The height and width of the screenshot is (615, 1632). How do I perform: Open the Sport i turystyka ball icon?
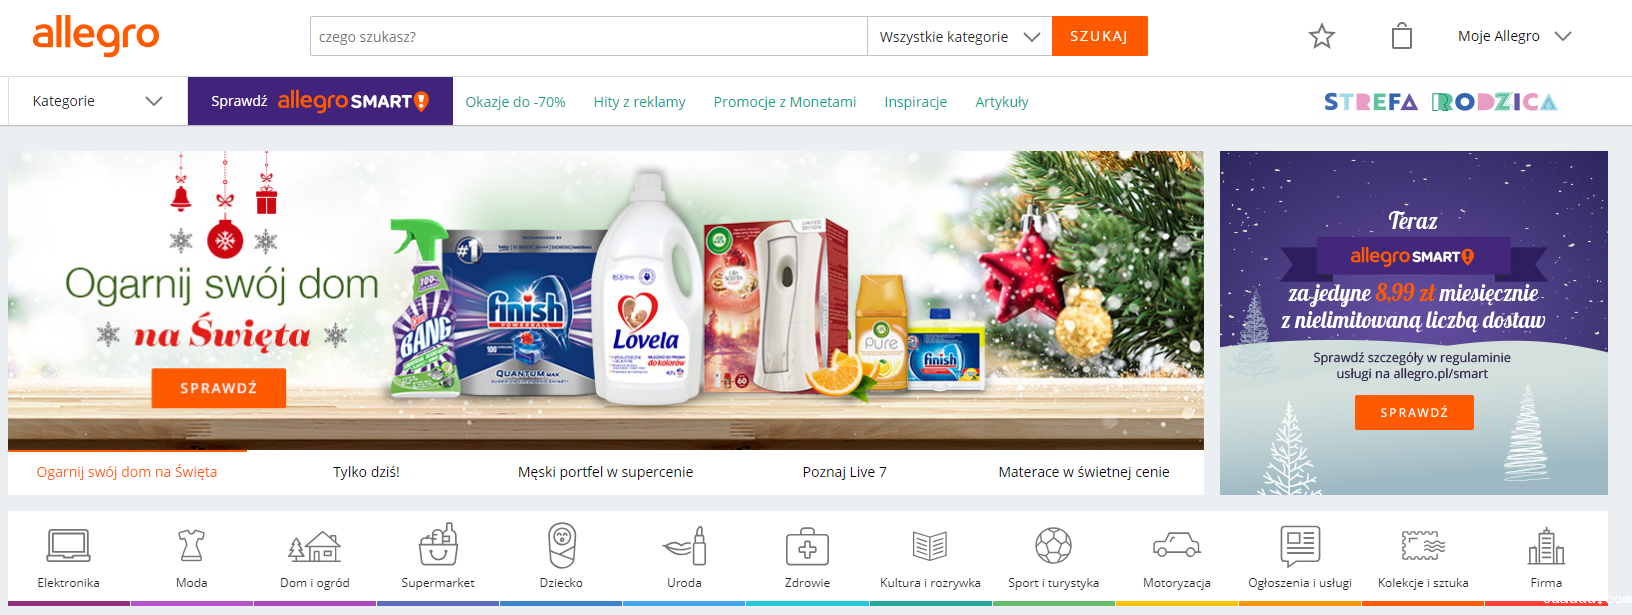pyautogui.click(x=1053, y=546)
